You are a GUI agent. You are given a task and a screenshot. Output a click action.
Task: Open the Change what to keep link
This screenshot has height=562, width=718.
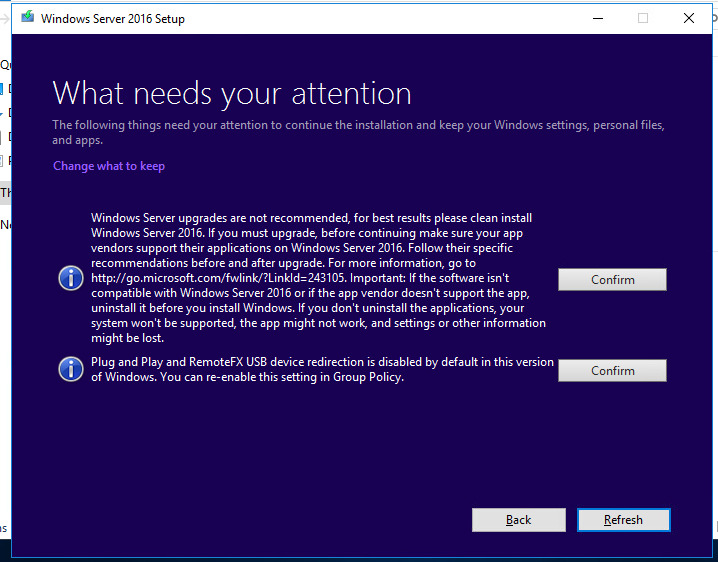click(109, 166)
